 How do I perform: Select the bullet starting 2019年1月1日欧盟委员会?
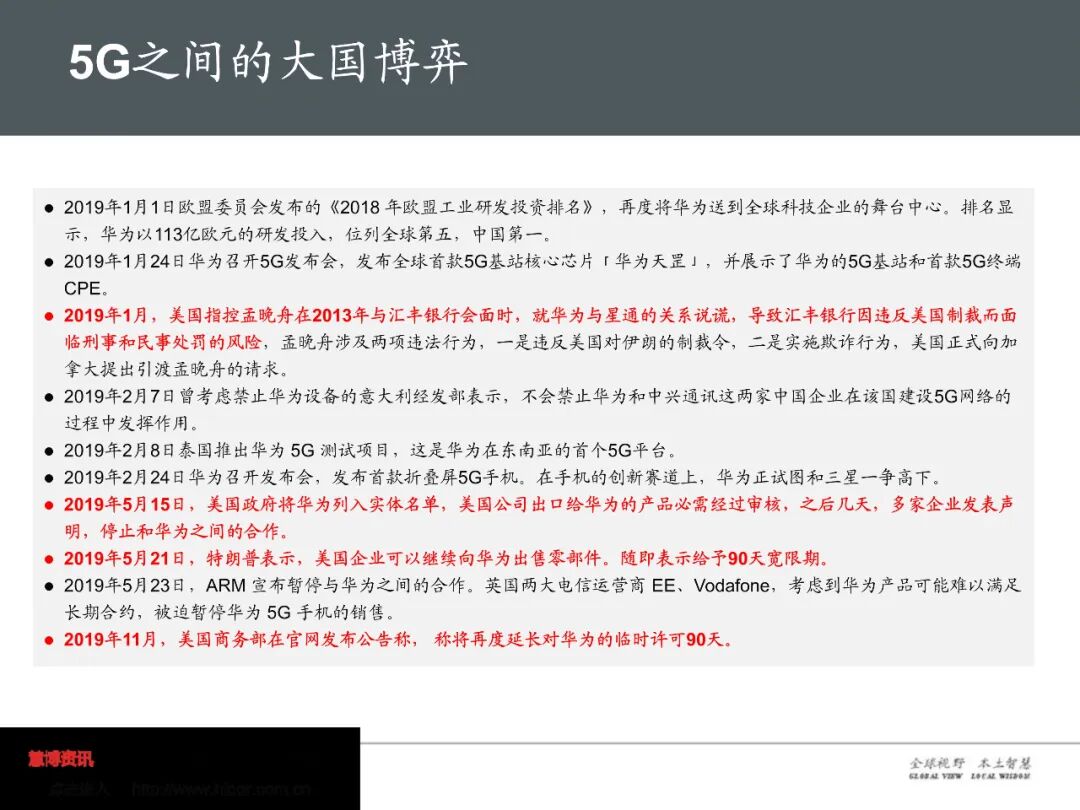(529, 220)
